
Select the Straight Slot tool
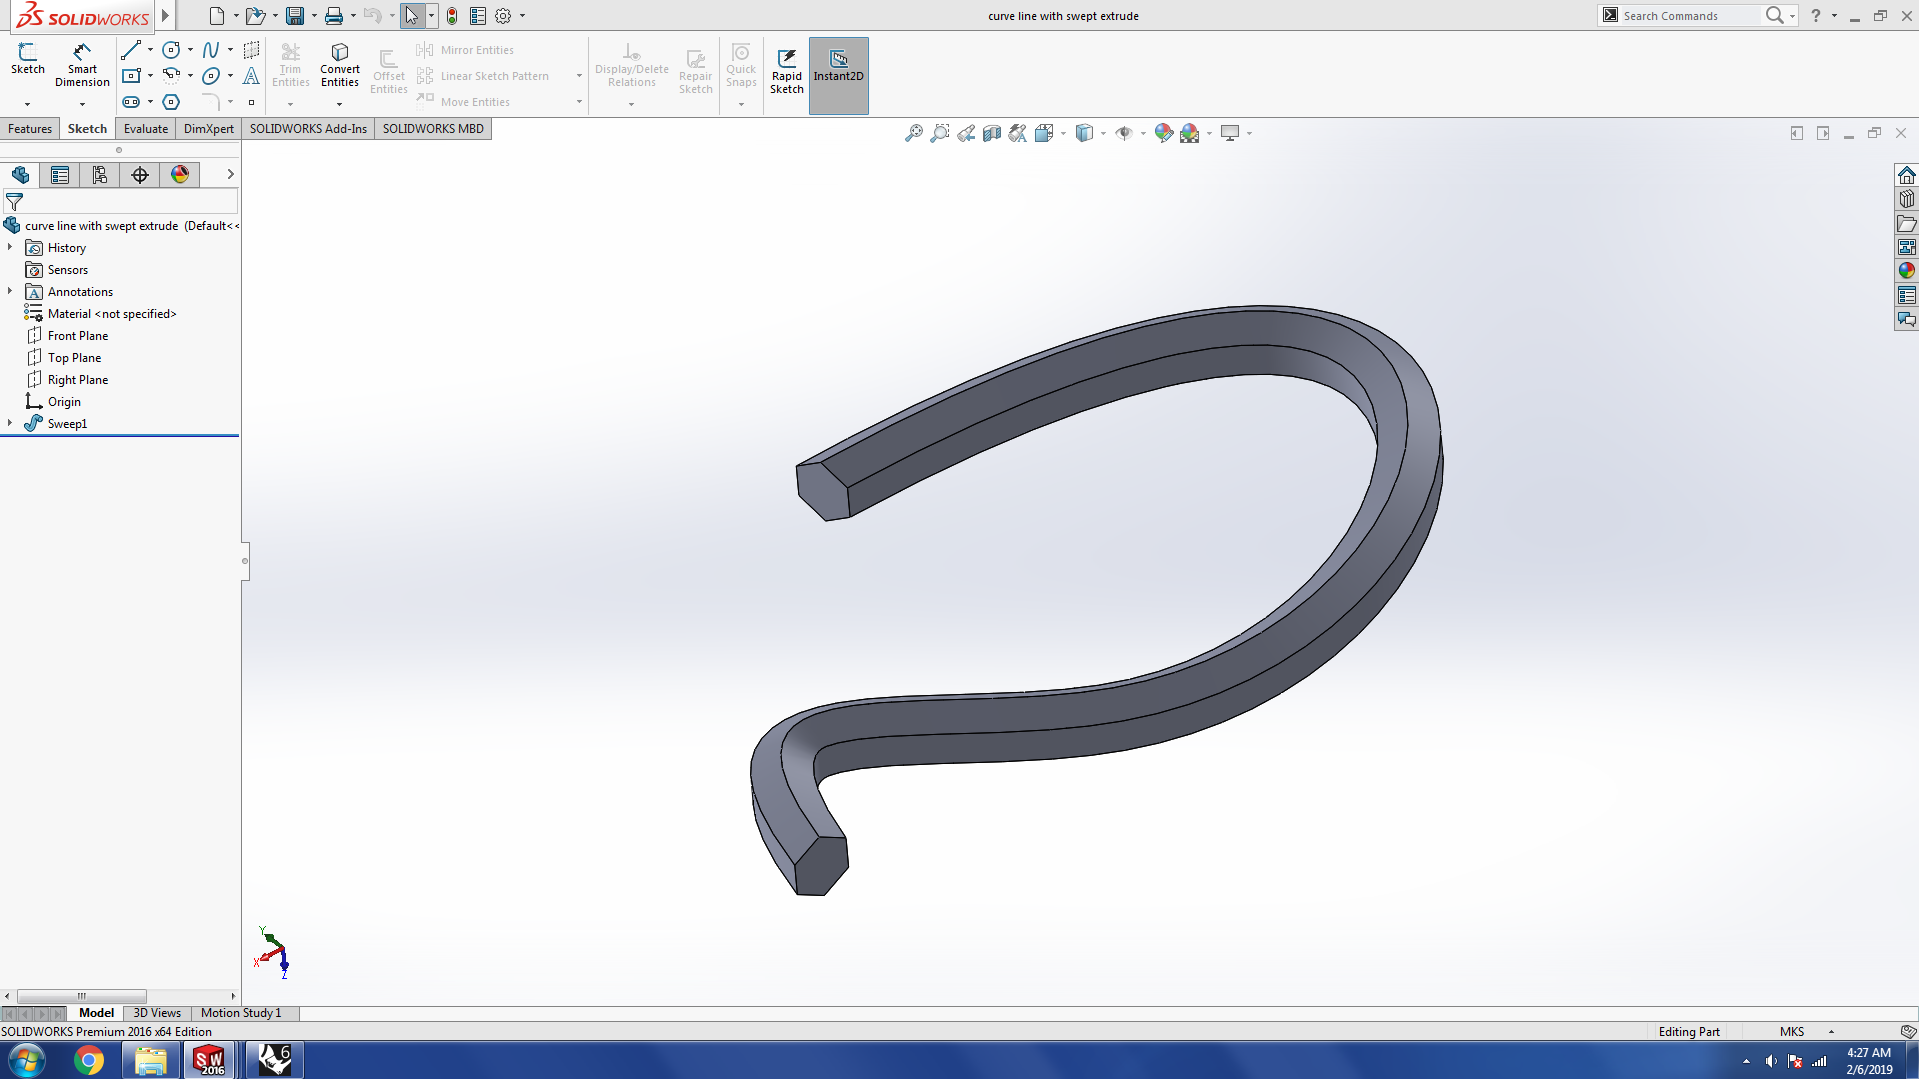point(130,102)
